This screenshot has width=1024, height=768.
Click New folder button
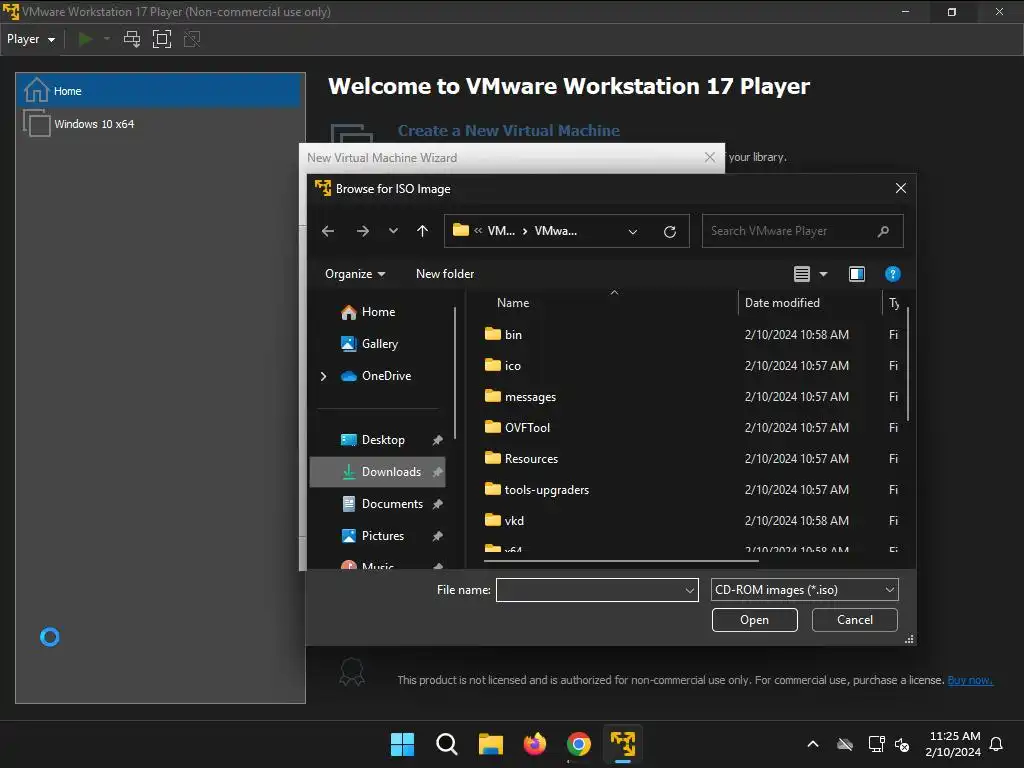tap(445, 274)
